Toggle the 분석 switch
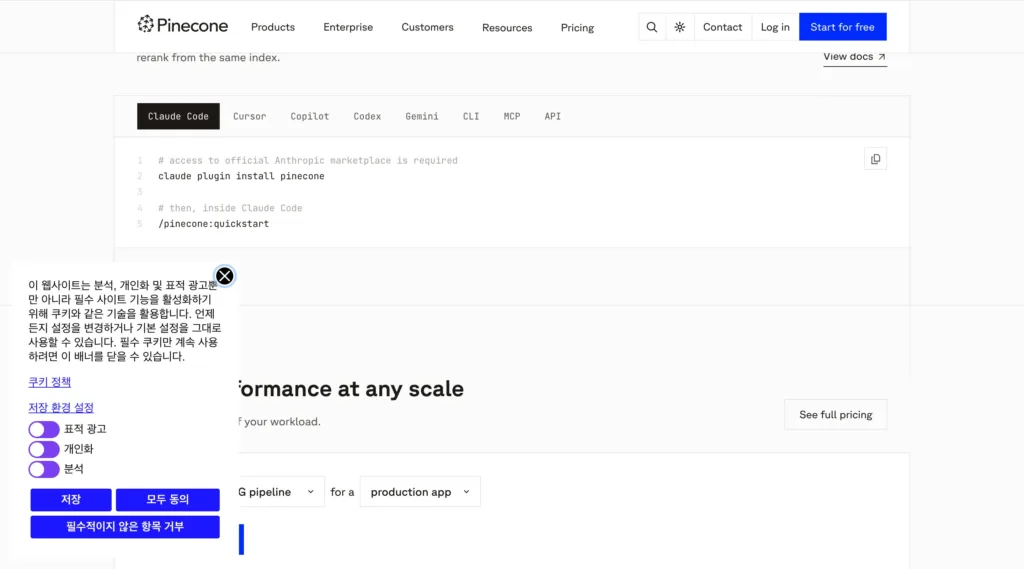Screen dimensions: 1024x569 [44, 469]
